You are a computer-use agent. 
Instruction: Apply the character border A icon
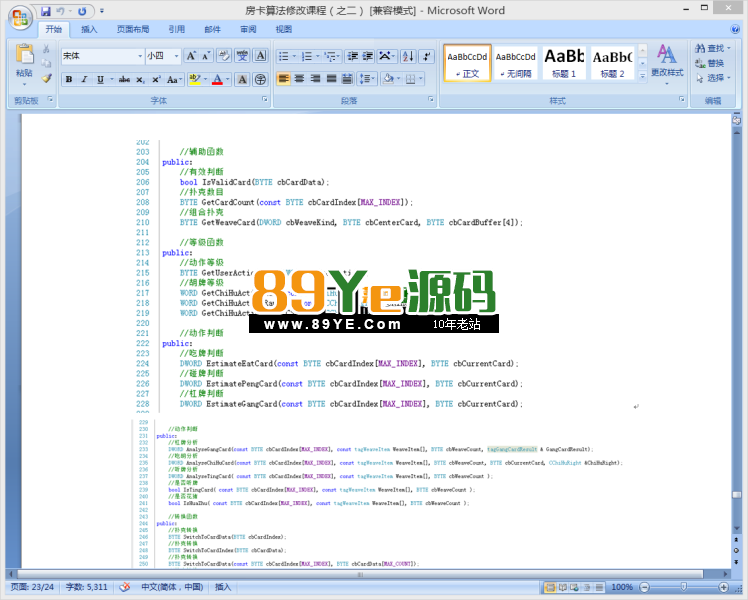tap(260, 56)
